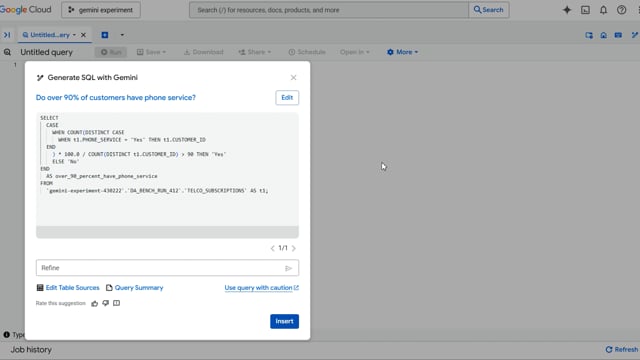Close the Untitled query tab

83,35
